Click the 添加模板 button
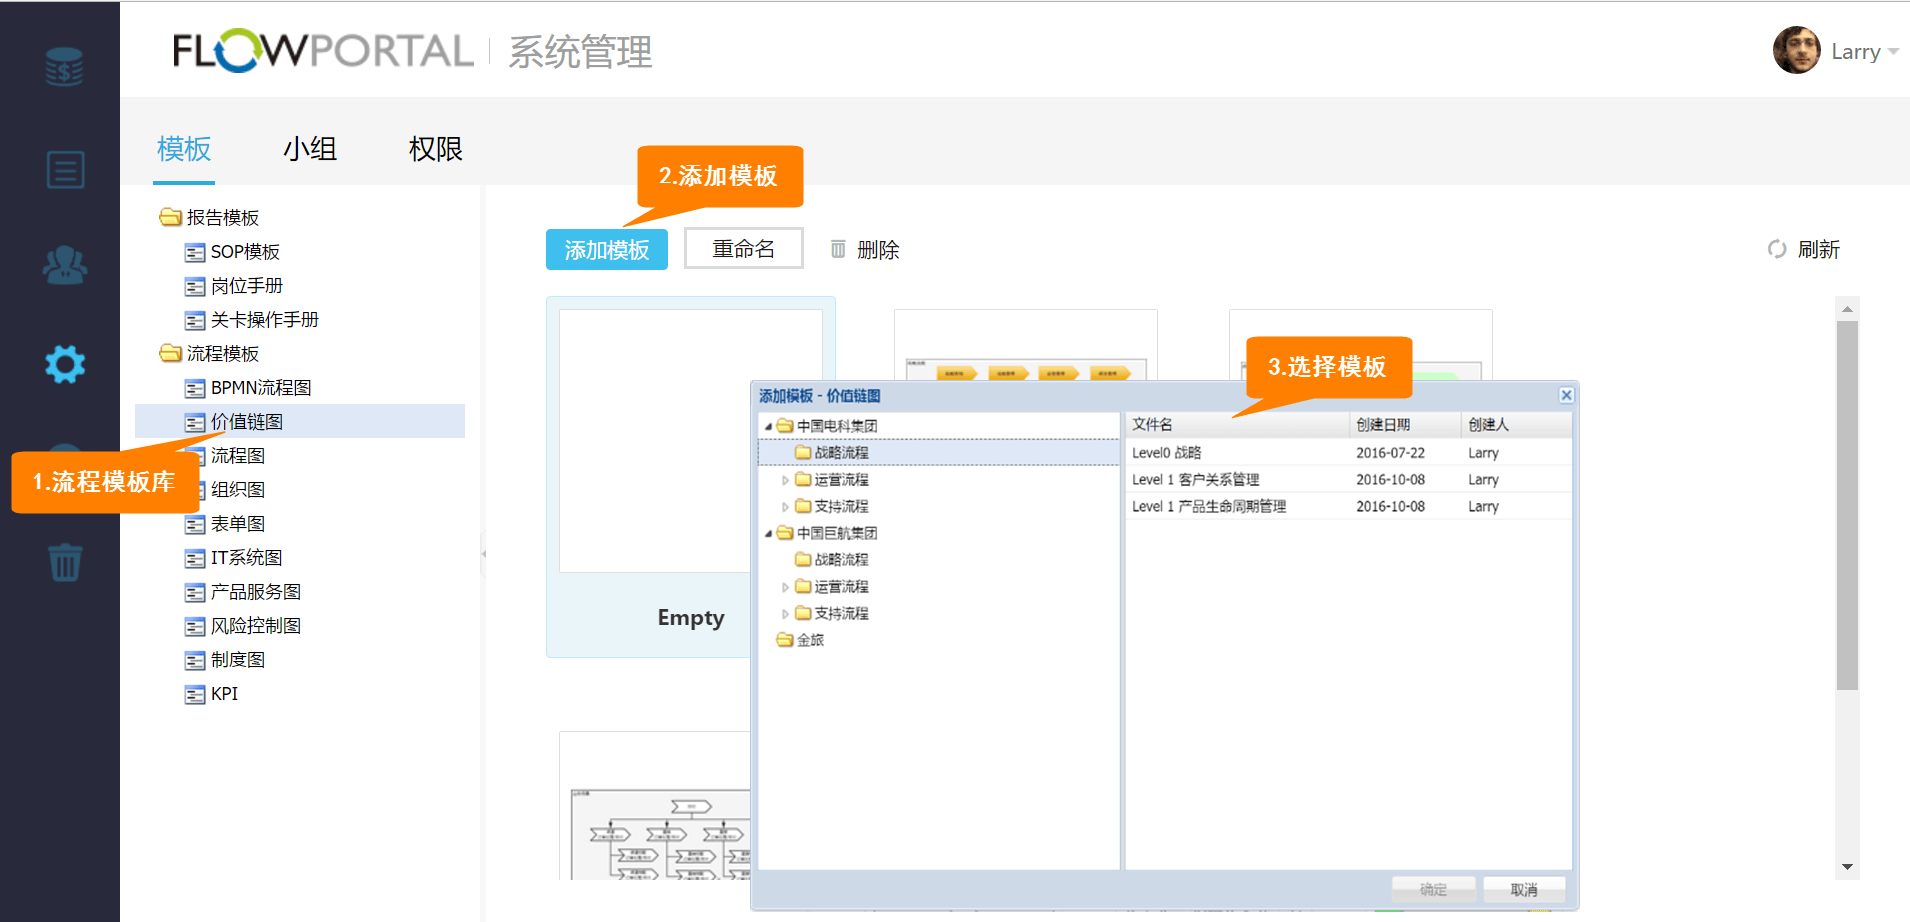Viewport: 1910px width, 922px height. pos(606,250)
